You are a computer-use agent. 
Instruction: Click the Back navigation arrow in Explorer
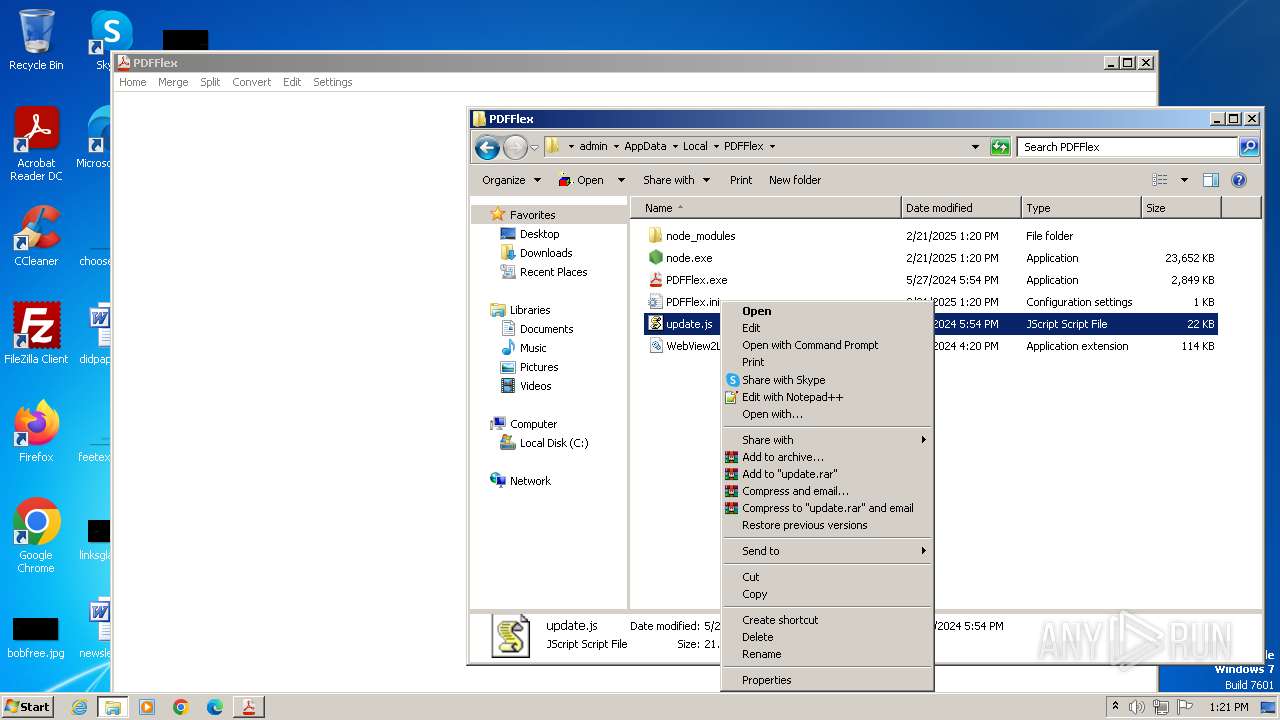pos(487,147)
